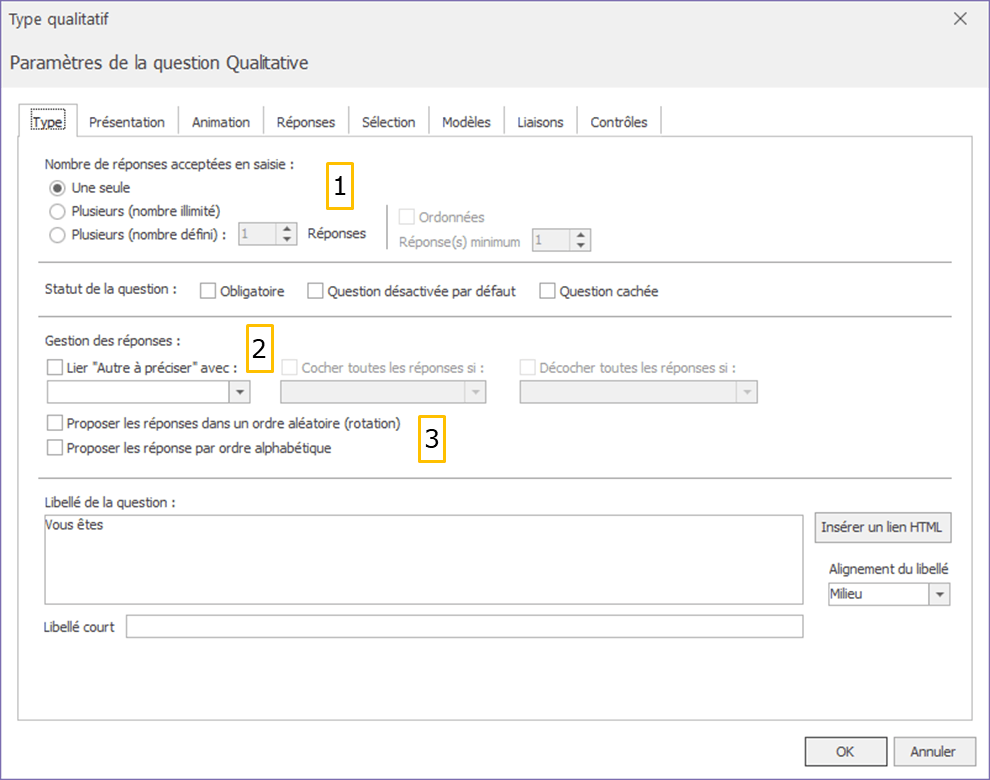Image resolution: width=990 pixels, height=780 pixels.
Task: Open the Contrôles tab
Action: coord(619,122)
